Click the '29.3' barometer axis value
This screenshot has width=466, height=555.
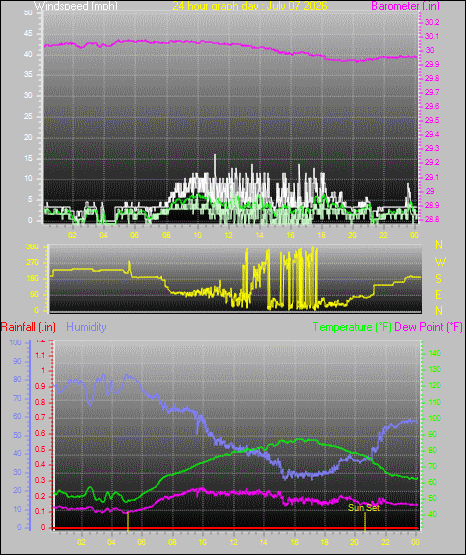pos(432,148)
